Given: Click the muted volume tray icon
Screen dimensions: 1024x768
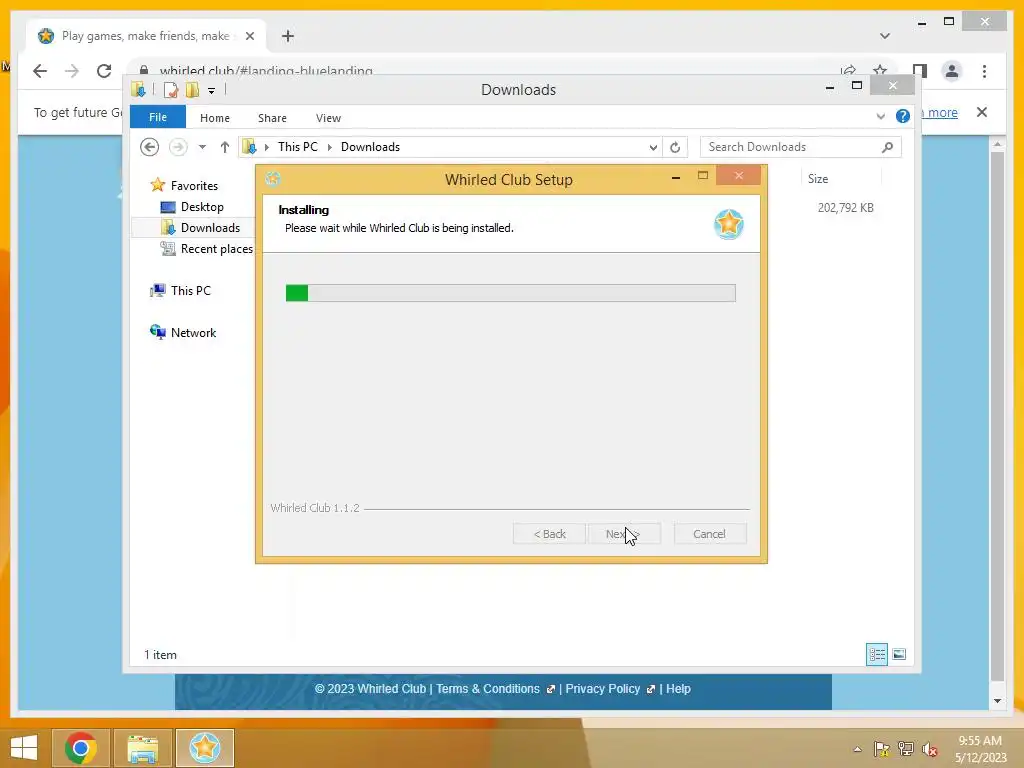Looking at the screenshot, I should pos(929,749).
